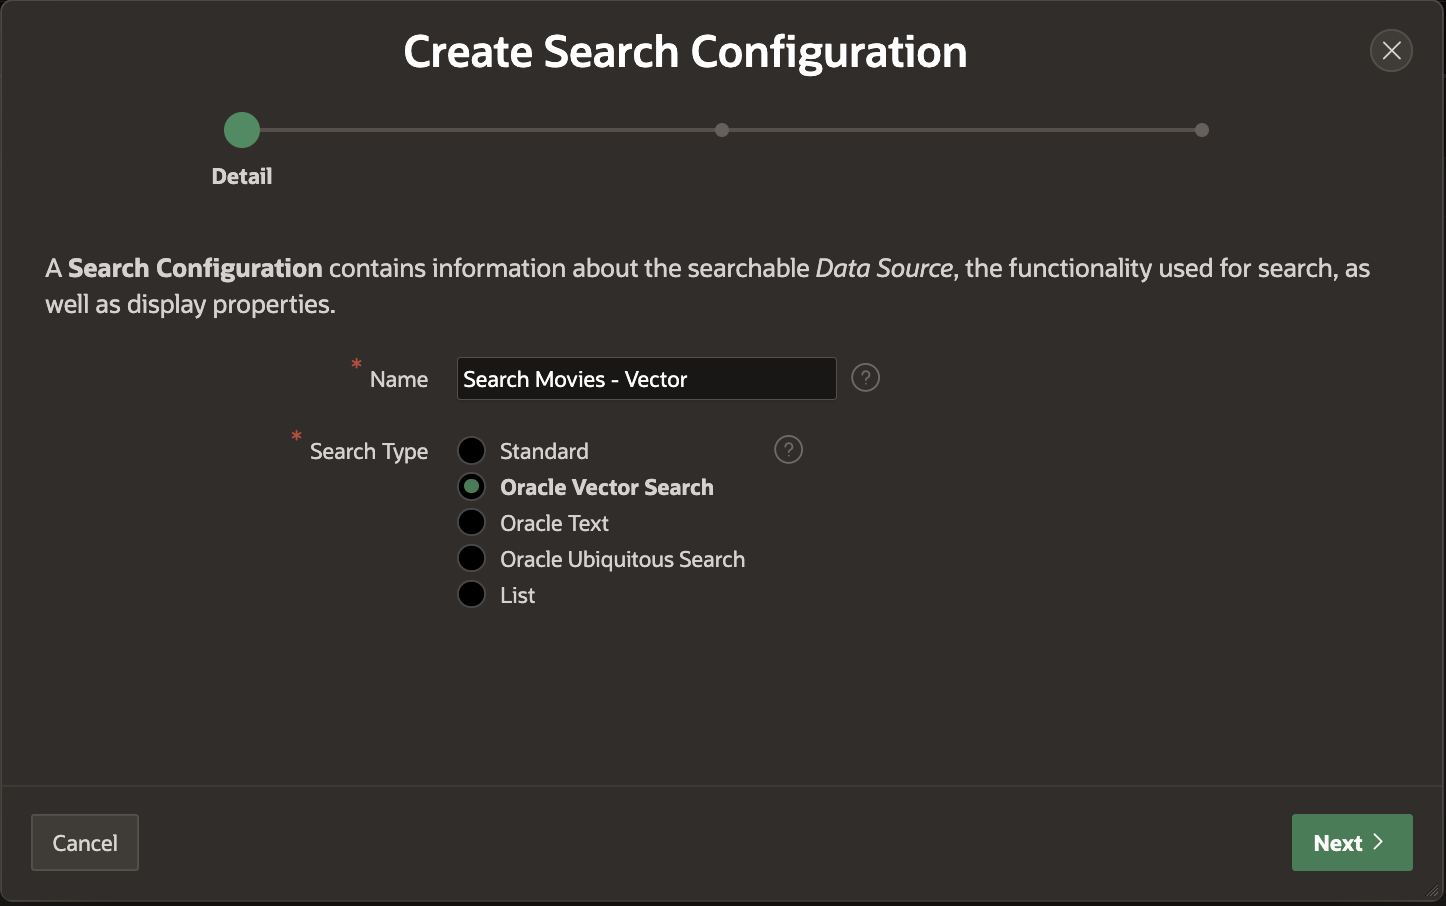Click the dialog resize handle corner

[x=1434, y=892]
